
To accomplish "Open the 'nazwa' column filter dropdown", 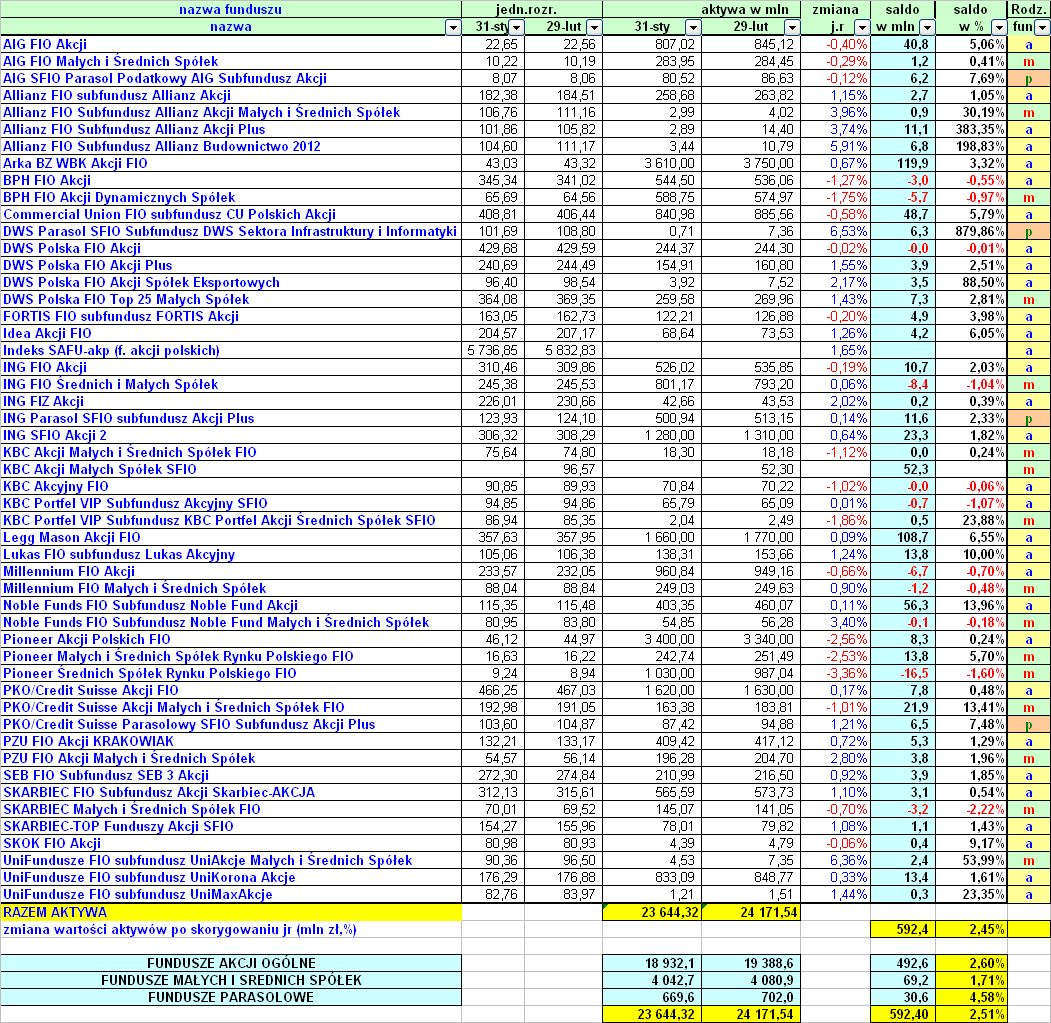I will click(x=450, y=28).
